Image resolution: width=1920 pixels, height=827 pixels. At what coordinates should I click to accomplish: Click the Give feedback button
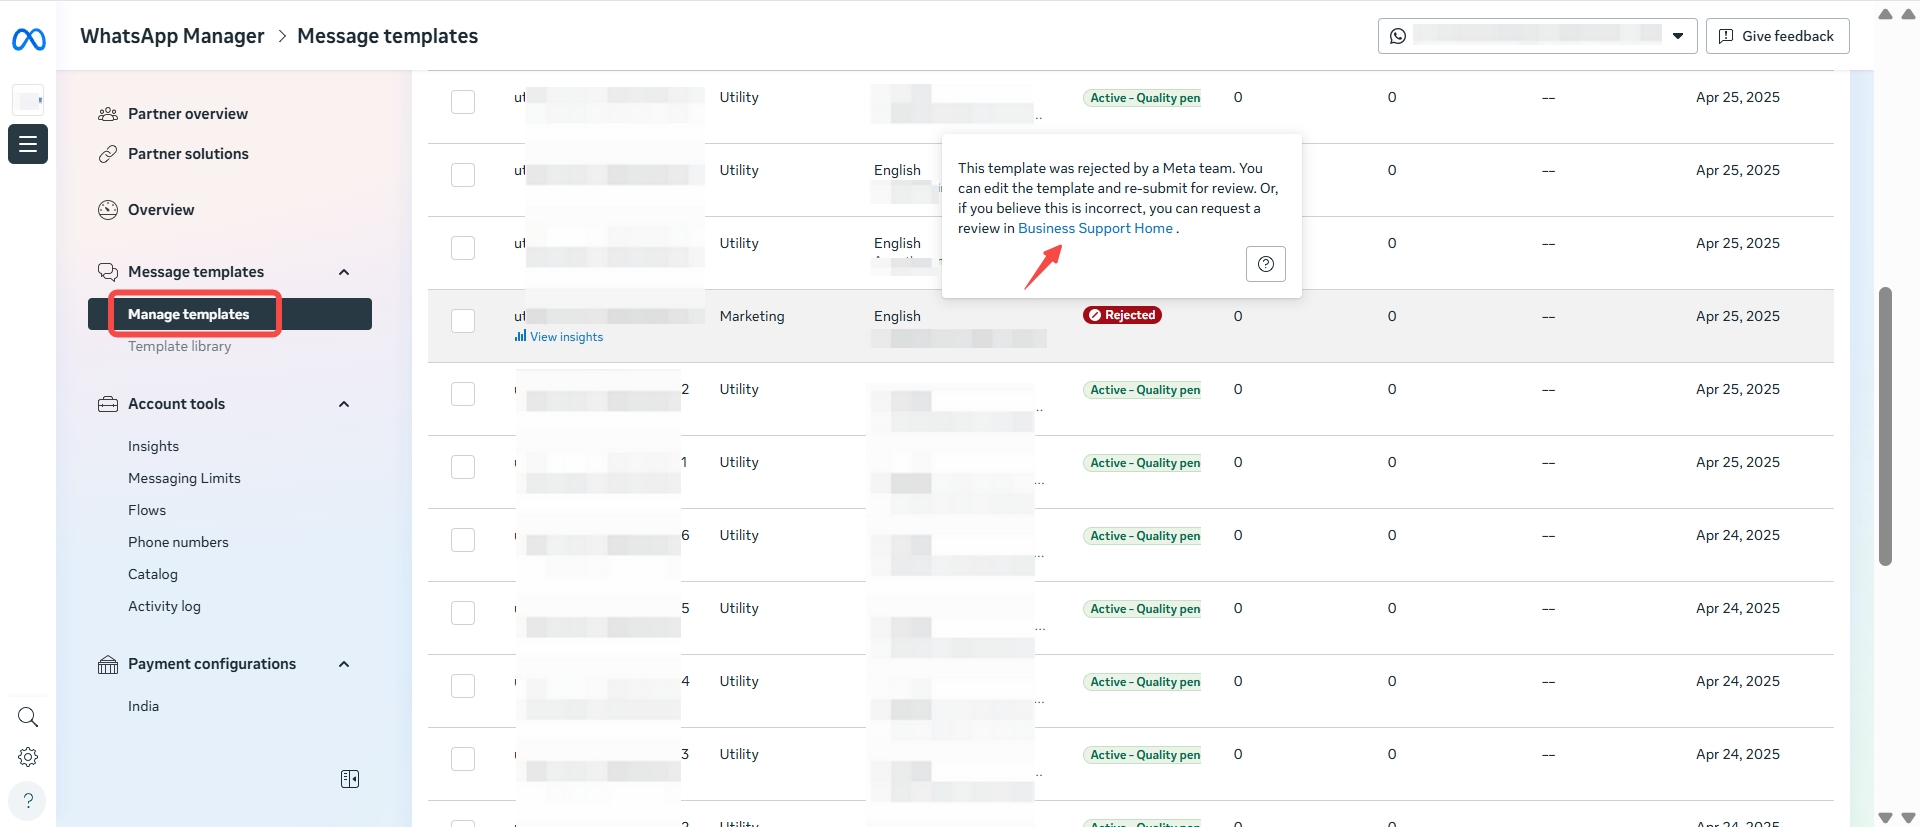coord(1777,36)
